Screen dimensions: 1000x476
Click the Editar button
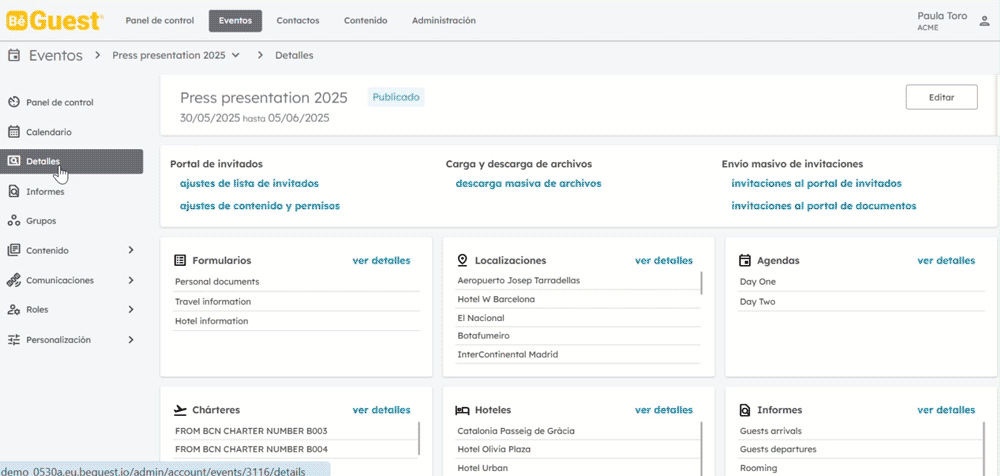(x=941, y=98)
